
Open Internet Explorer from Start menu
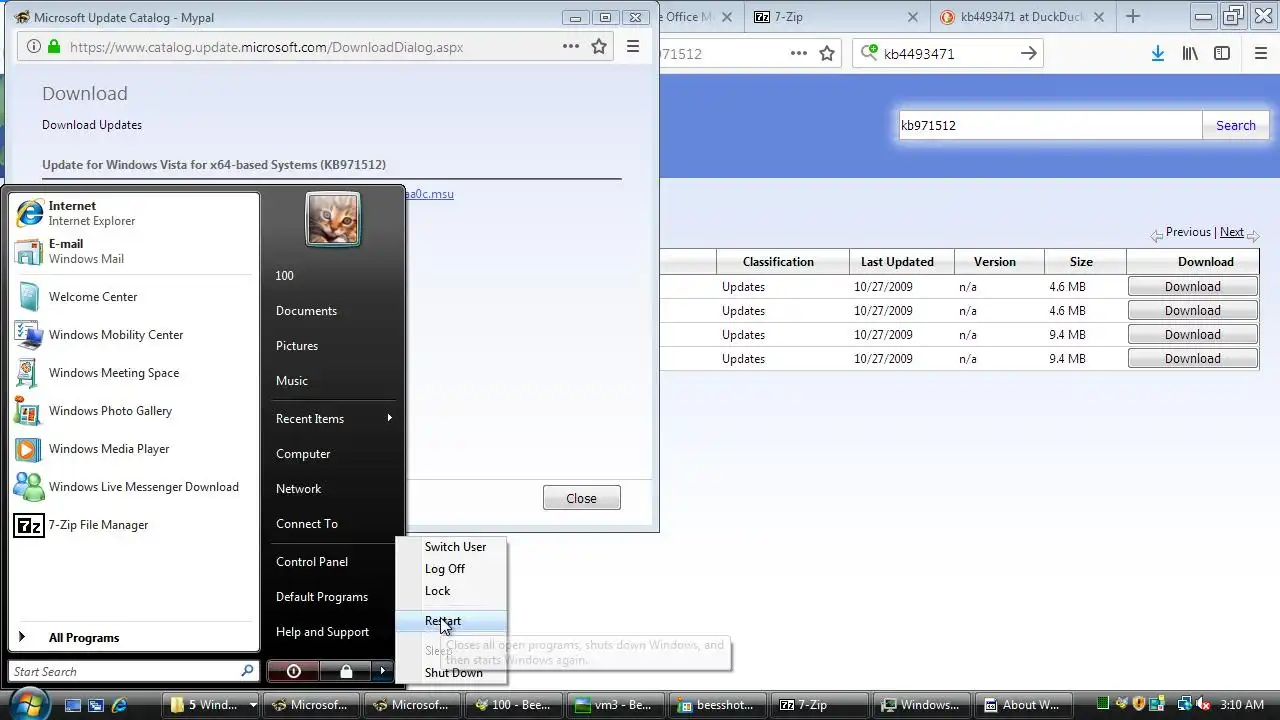(x=133, y=213)
